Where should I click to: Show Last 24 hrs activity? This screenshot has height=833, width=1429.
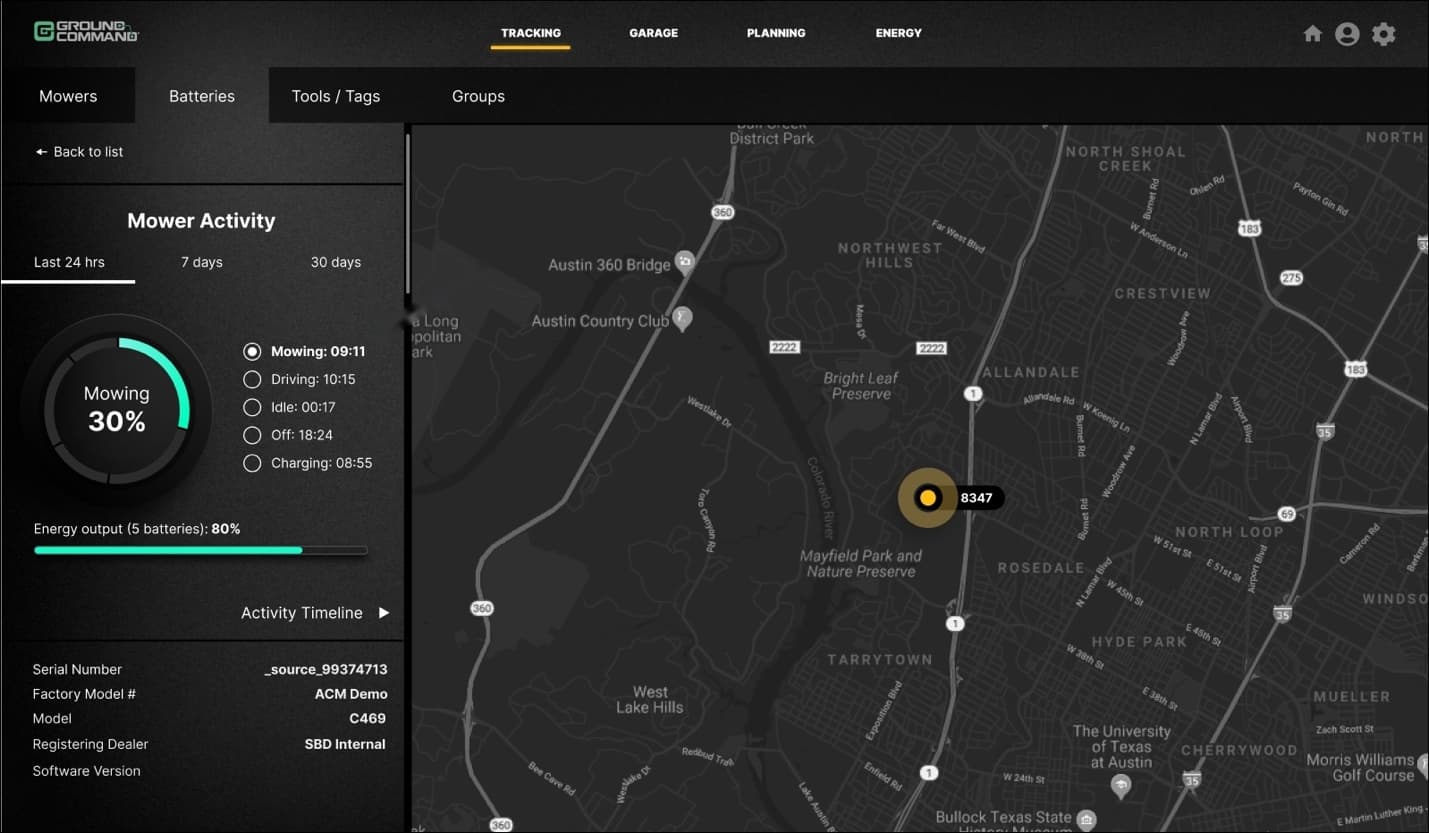[x=69, y=262]
